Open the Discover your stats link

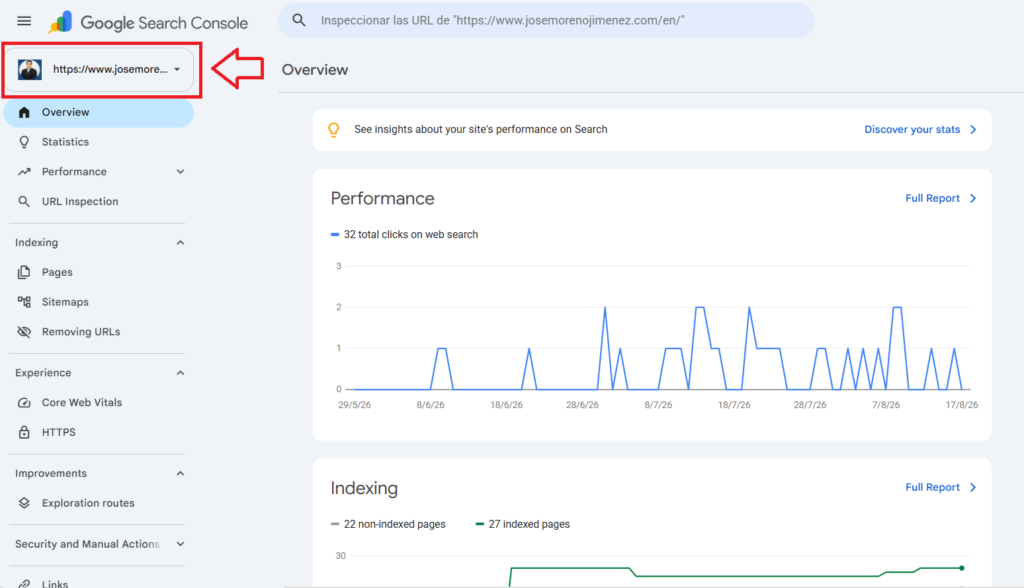tap(912, 129)
